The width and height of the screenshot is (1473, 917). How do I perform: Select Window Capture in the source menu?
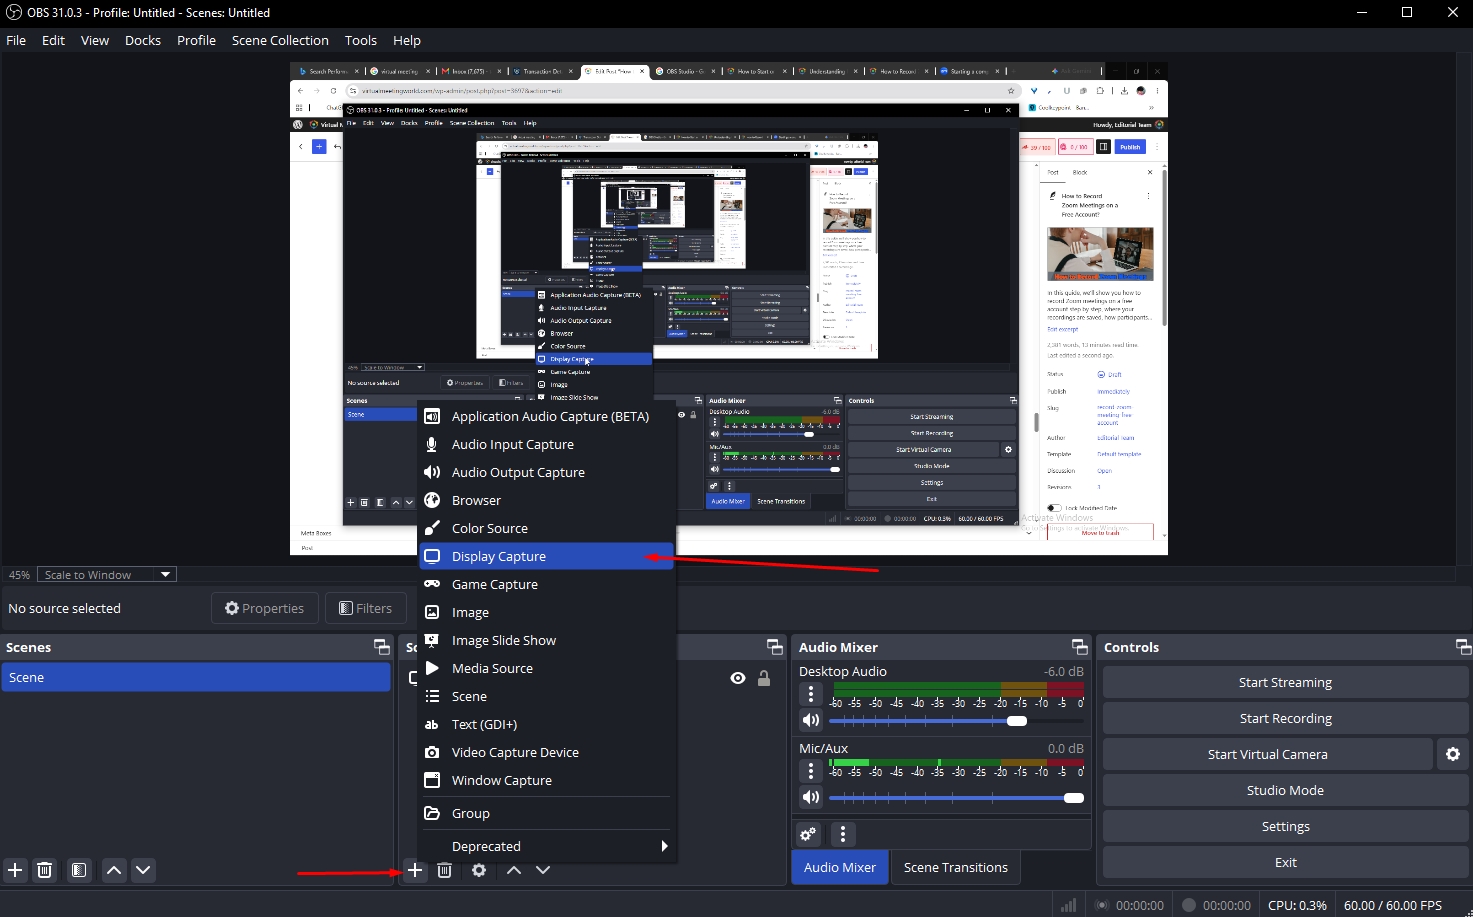tap(546, 780)
